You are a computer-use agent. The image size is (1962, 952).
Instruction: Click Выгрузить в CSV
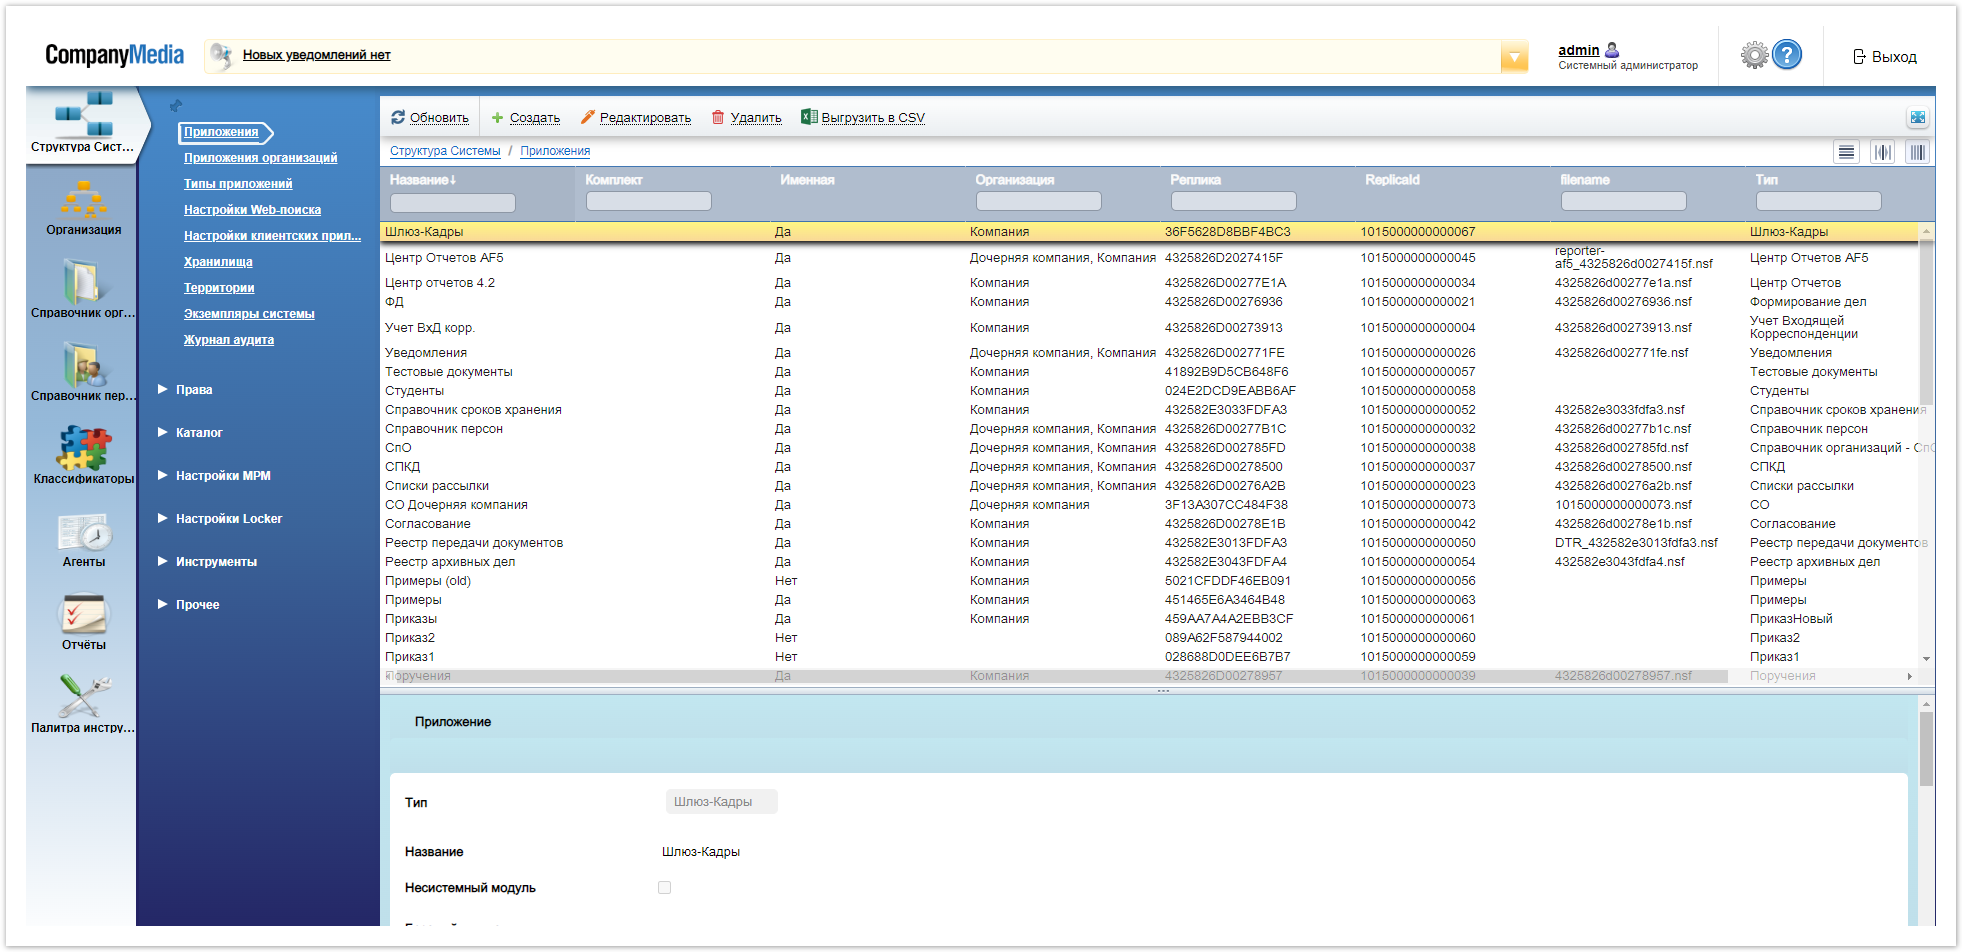(863, 118)
